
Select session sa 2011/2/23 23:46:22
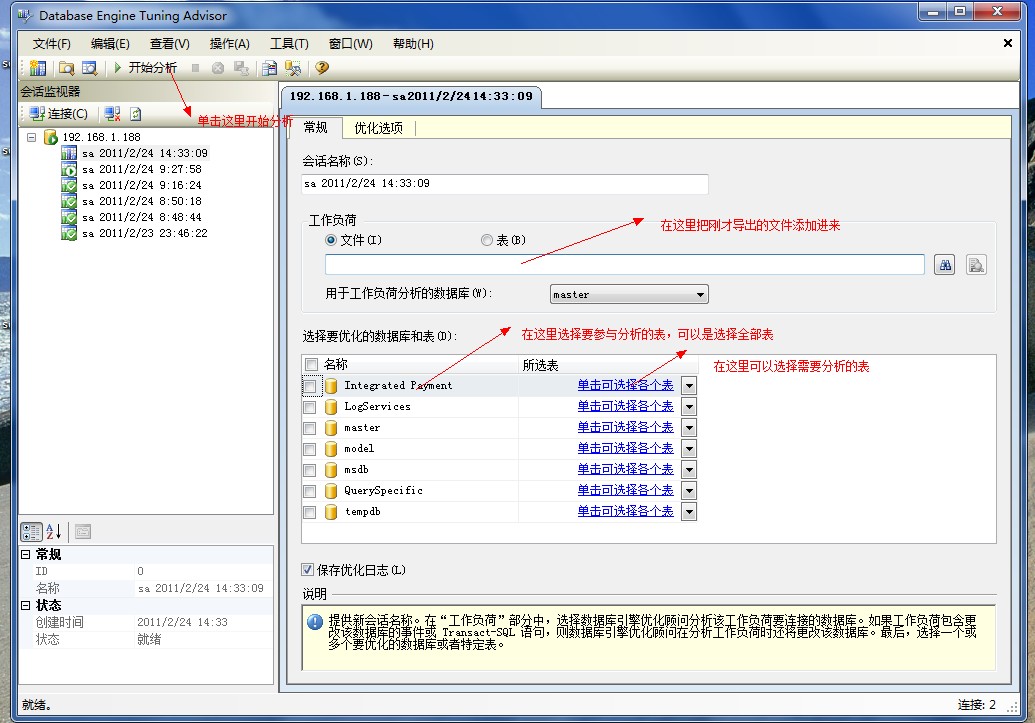click(x=145, y=233)
